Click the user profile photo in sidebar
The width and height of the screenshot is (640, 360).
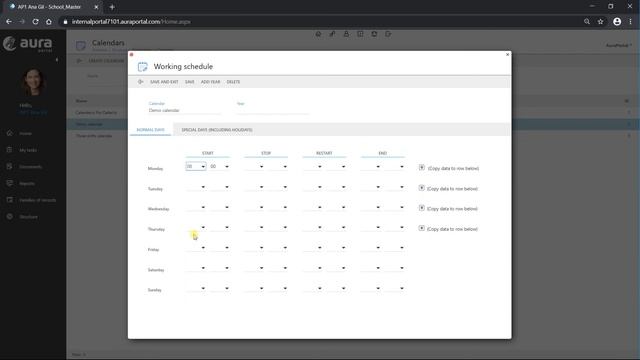click(x=33, y=82)
